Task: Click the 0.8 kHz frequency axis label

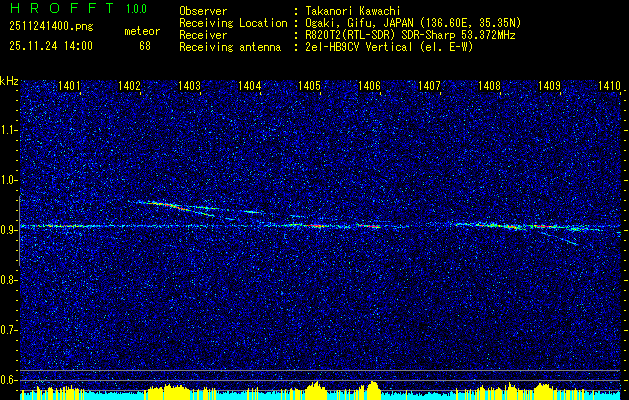Action: (8, 280)
